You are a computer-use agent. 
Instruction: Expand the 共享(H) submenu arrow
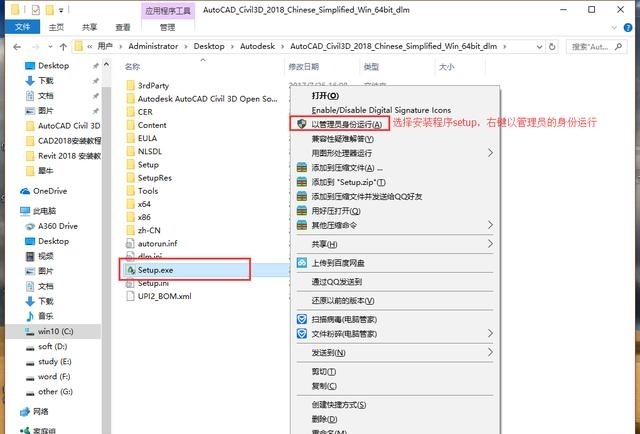point(490,244)
